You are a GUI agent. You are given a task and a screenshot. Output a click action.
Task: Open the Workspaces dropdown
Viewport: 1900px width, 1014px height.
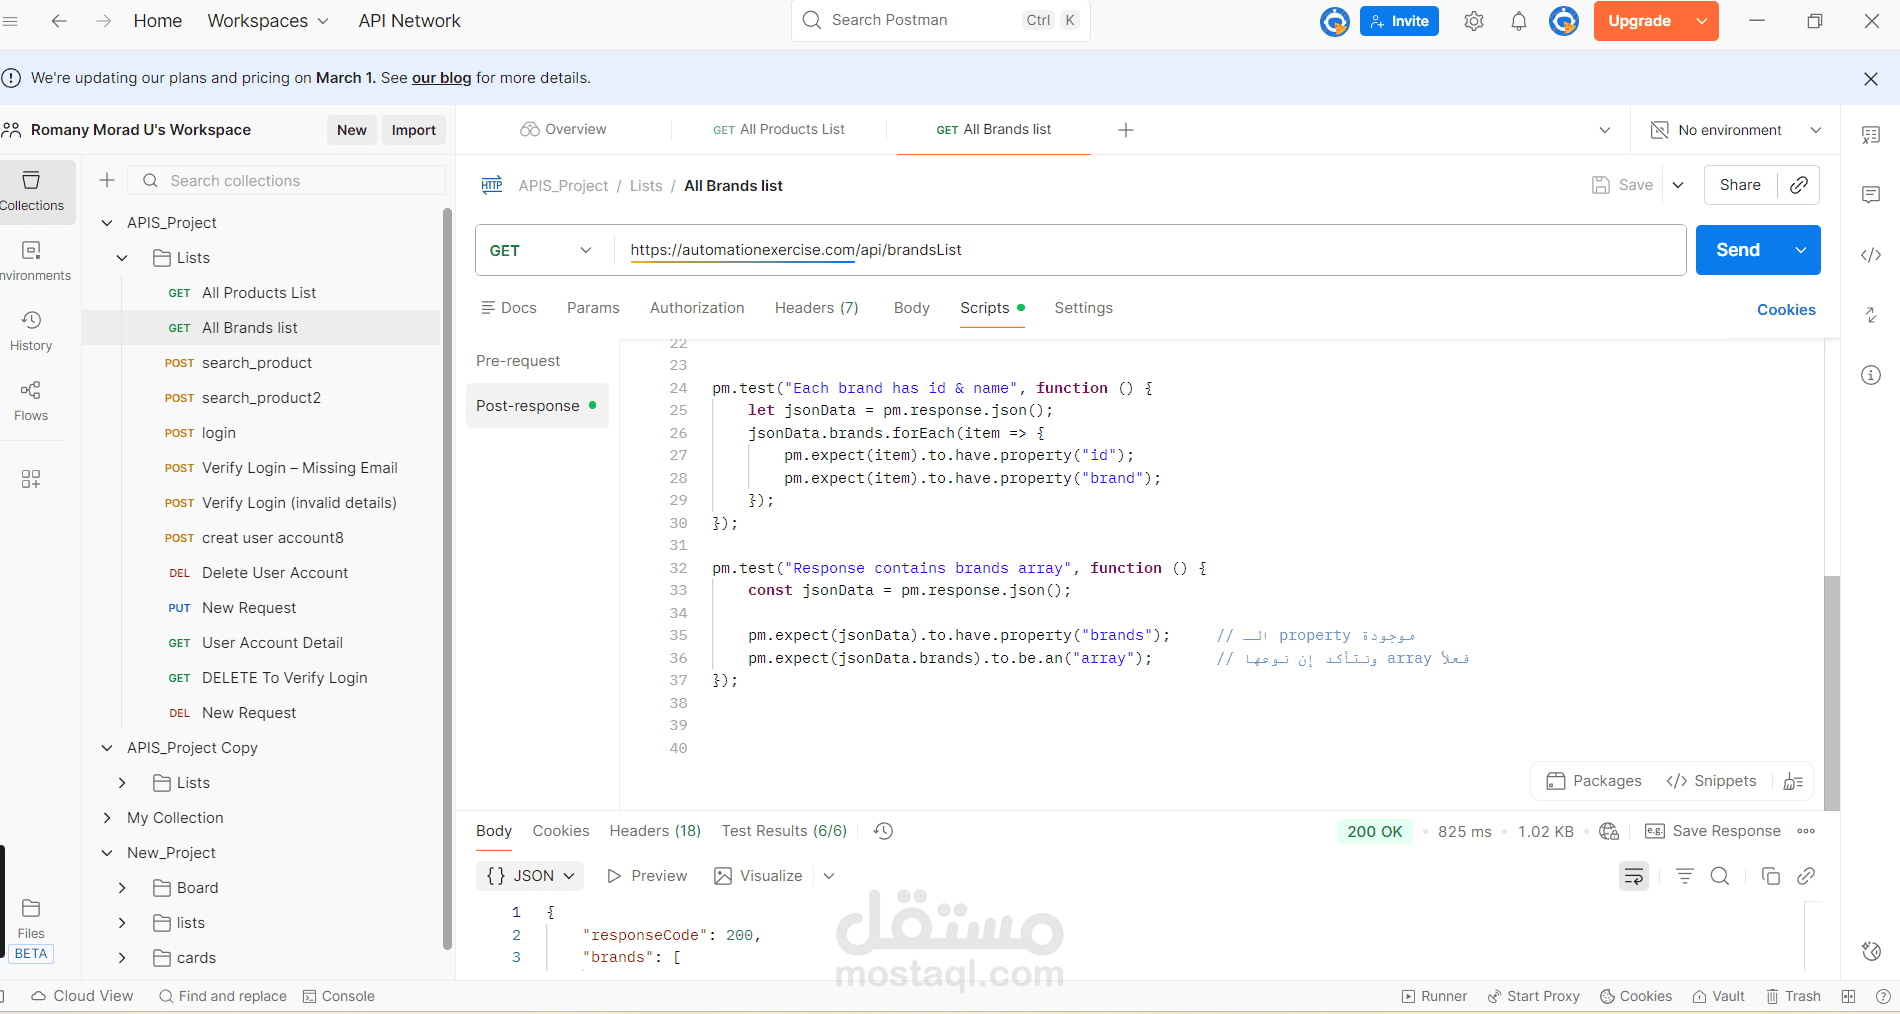pos(267,21)
